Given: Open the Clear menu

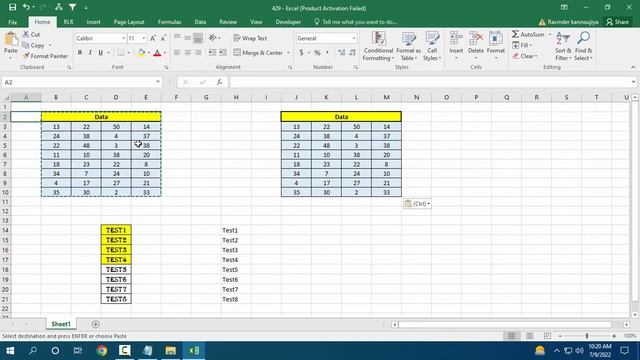Looking at the screenshot, I should pos(526,56).
